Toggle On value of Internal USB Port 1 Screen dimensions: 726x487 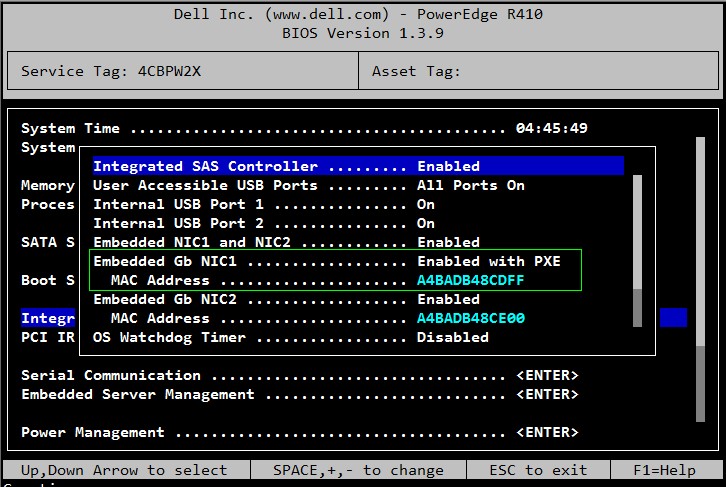pos(426,204)
